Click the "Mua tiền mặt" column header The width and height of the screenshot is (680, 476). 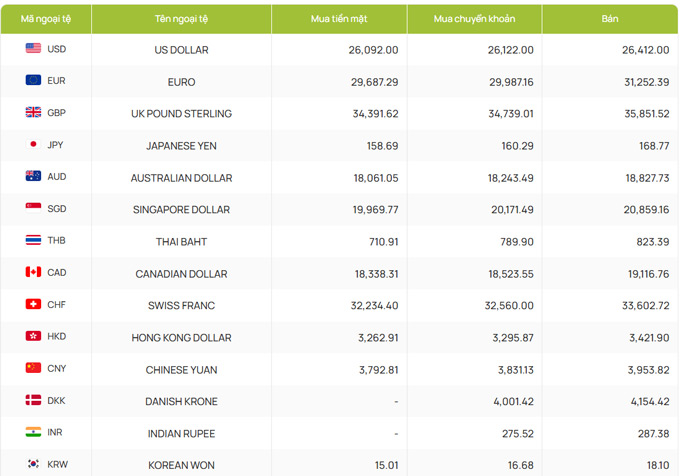339,19
